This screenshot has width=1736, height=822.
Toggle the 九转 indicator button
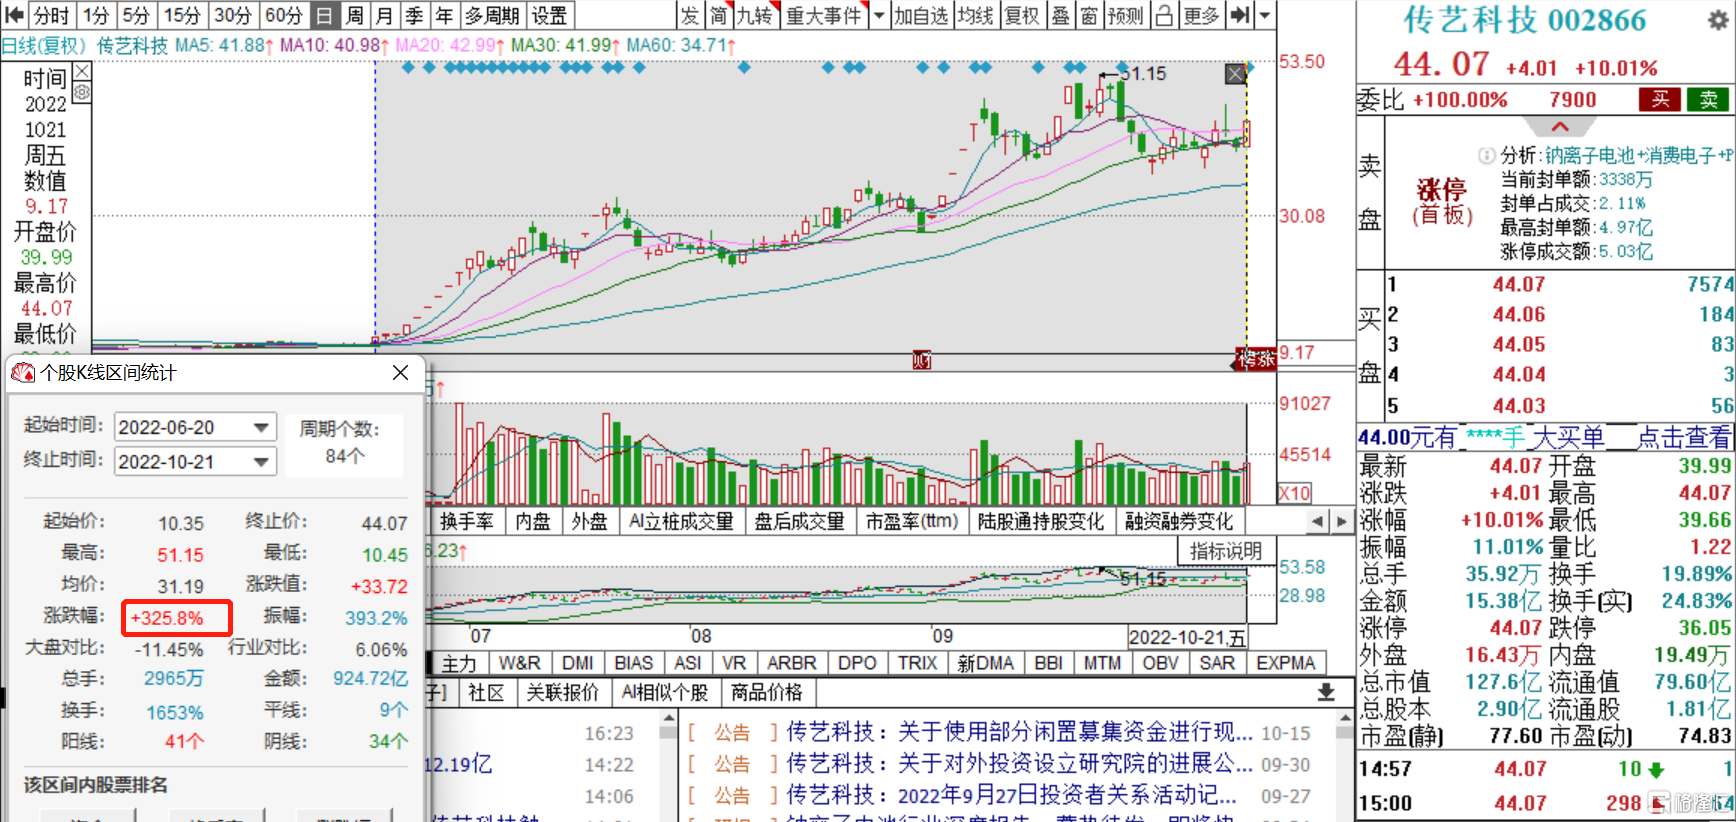[x=755, y=15]
